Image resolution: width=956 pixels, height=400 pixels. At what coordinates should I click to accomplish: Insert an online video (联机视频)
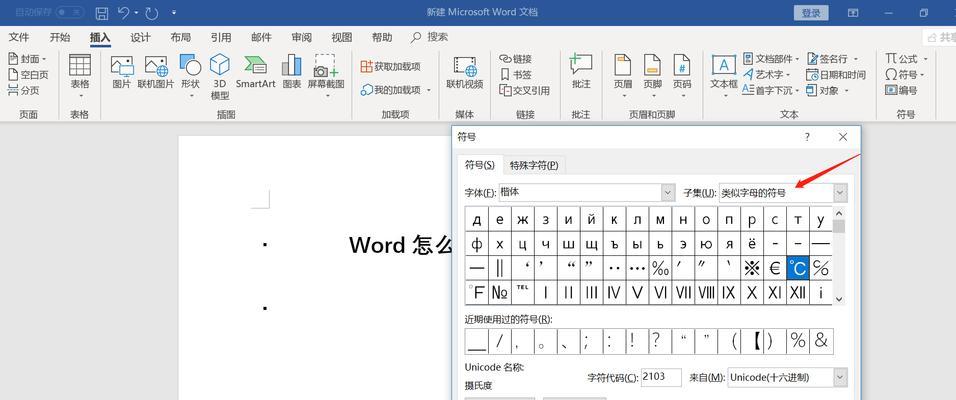click(465, 73)
